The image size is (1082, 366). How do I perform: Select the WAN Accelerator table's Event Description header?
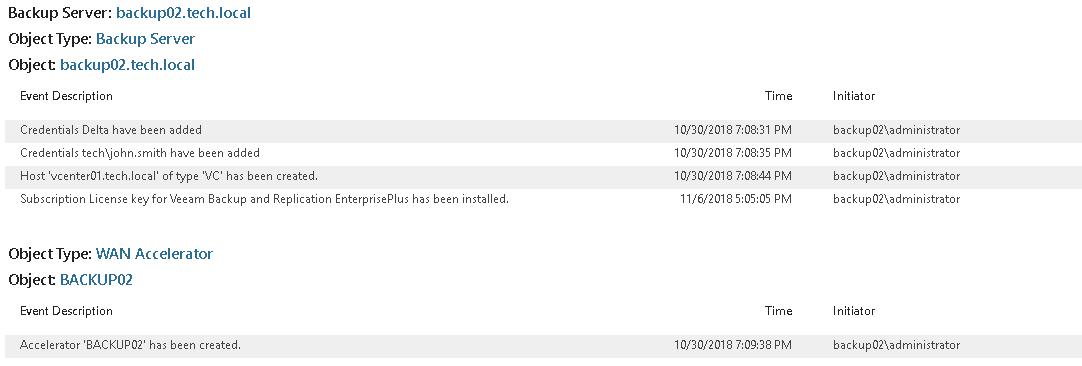pyautogui.click(x=66, y=311)
